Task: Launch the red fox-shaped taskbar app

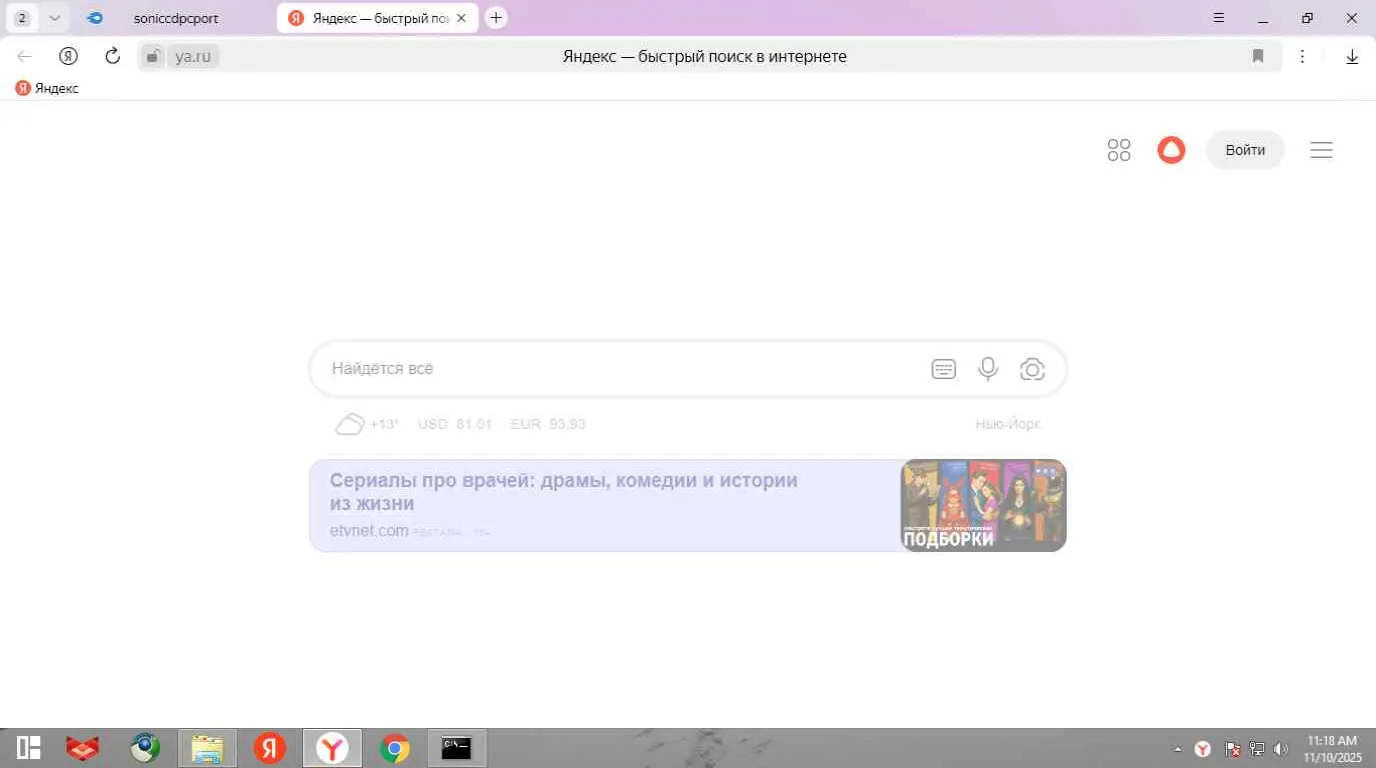Action: [x=83, y=748]
